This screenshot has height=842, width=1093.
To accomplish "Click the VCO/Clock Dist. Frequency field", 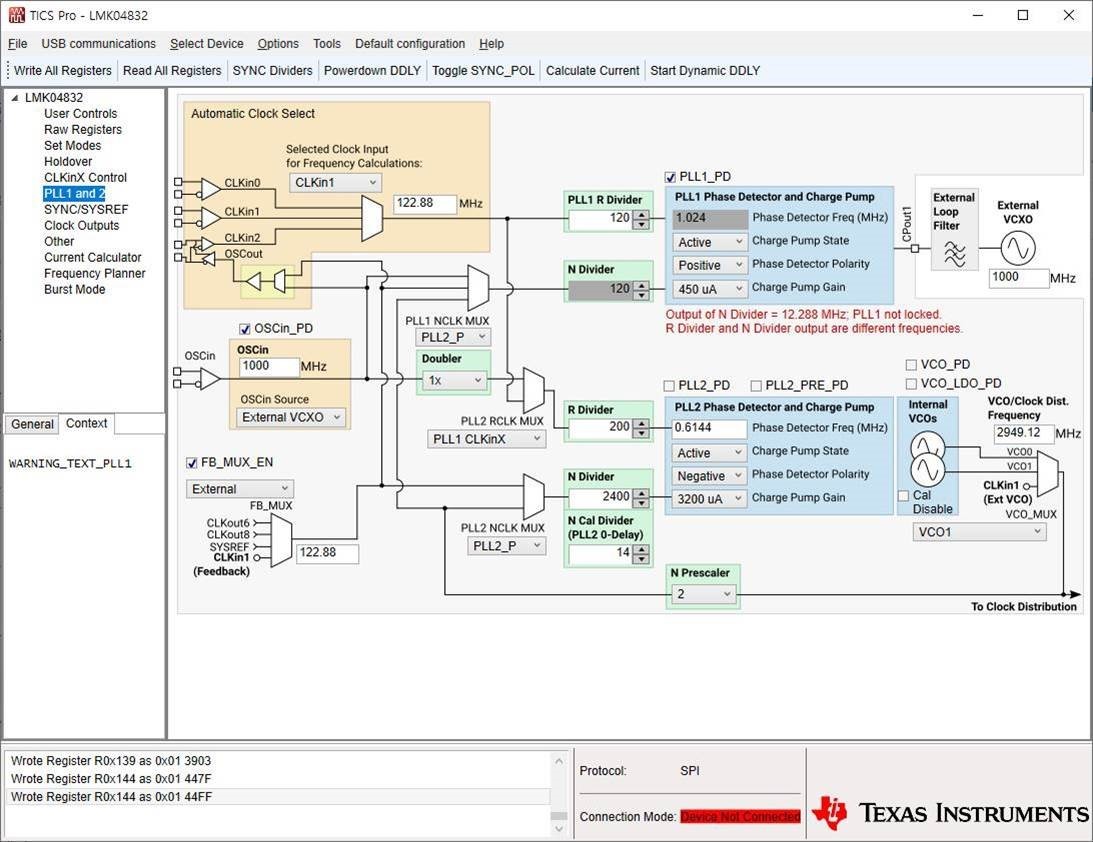I will [1023, 433].
